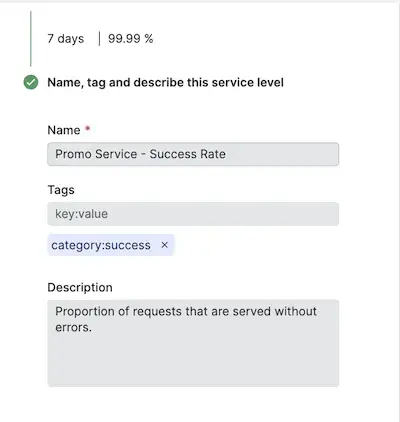
Task: Focus the Description text area
Action: (x=193, y=343)
